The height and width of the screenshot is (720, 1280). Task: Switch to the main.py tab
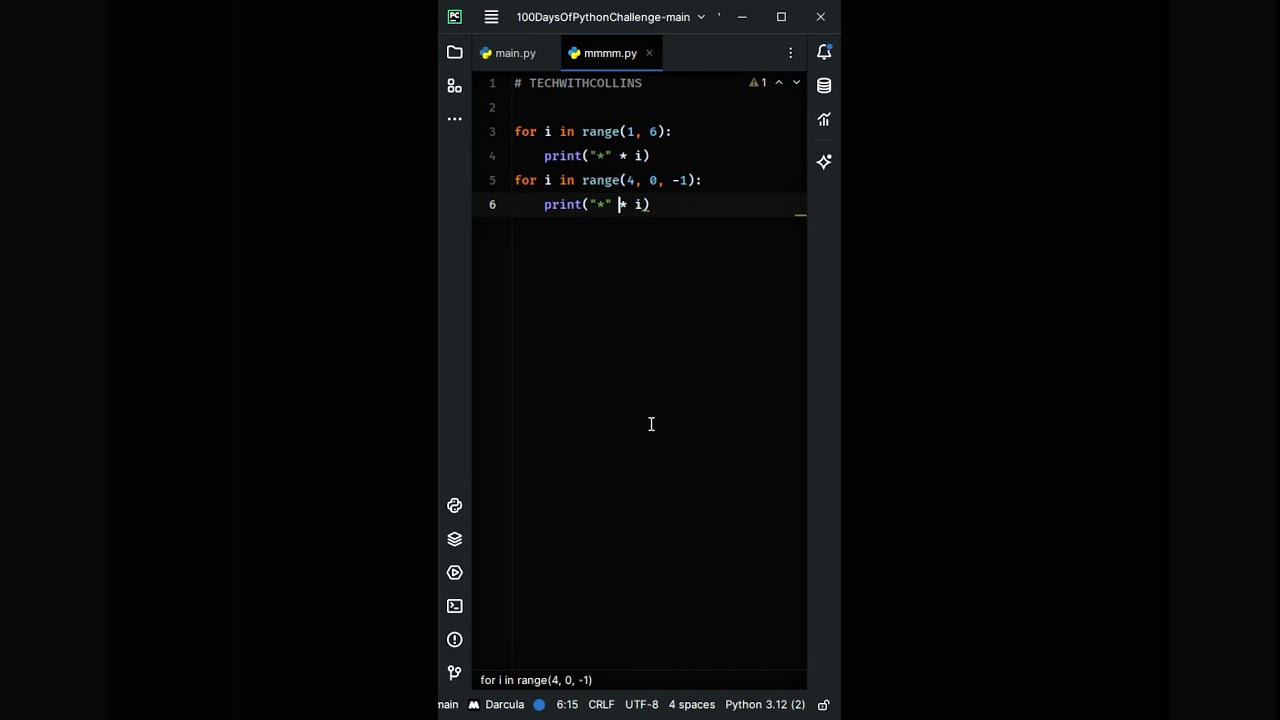(508, 53)
